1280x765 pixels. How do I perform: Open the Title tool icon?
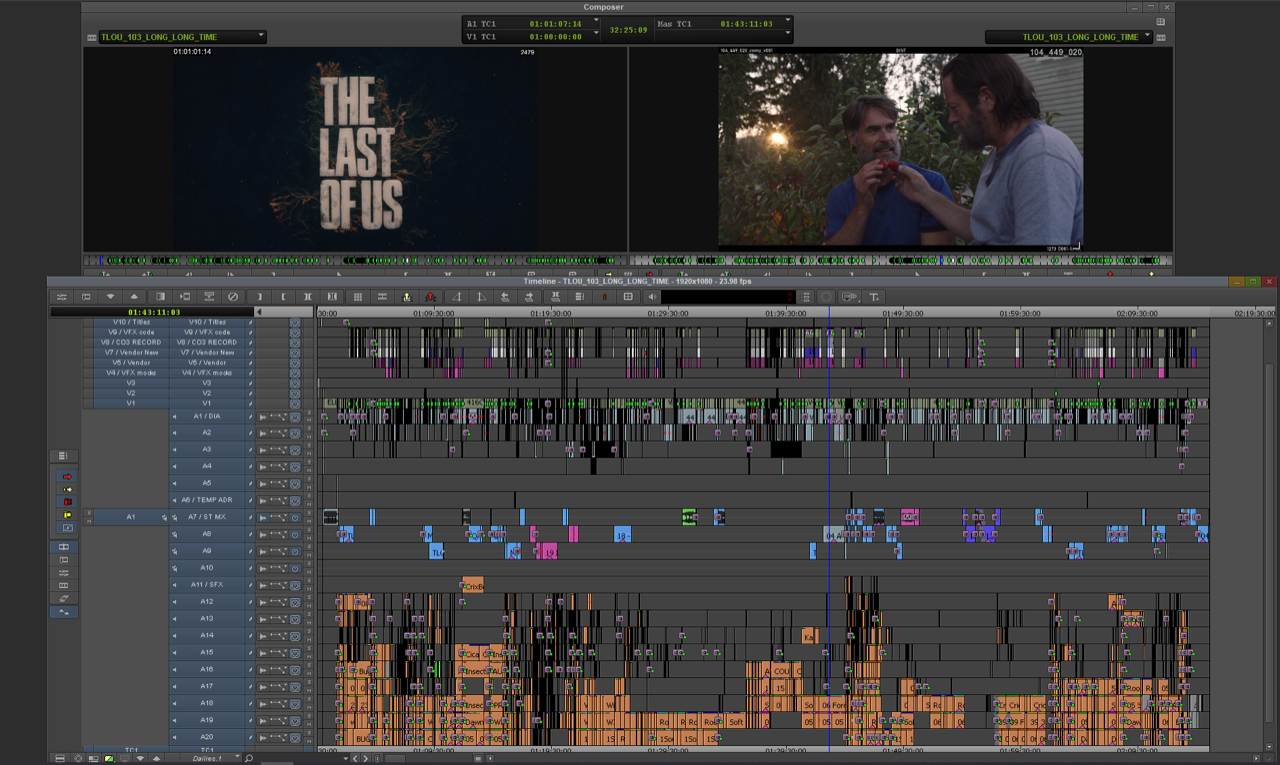tap(874, 297)
